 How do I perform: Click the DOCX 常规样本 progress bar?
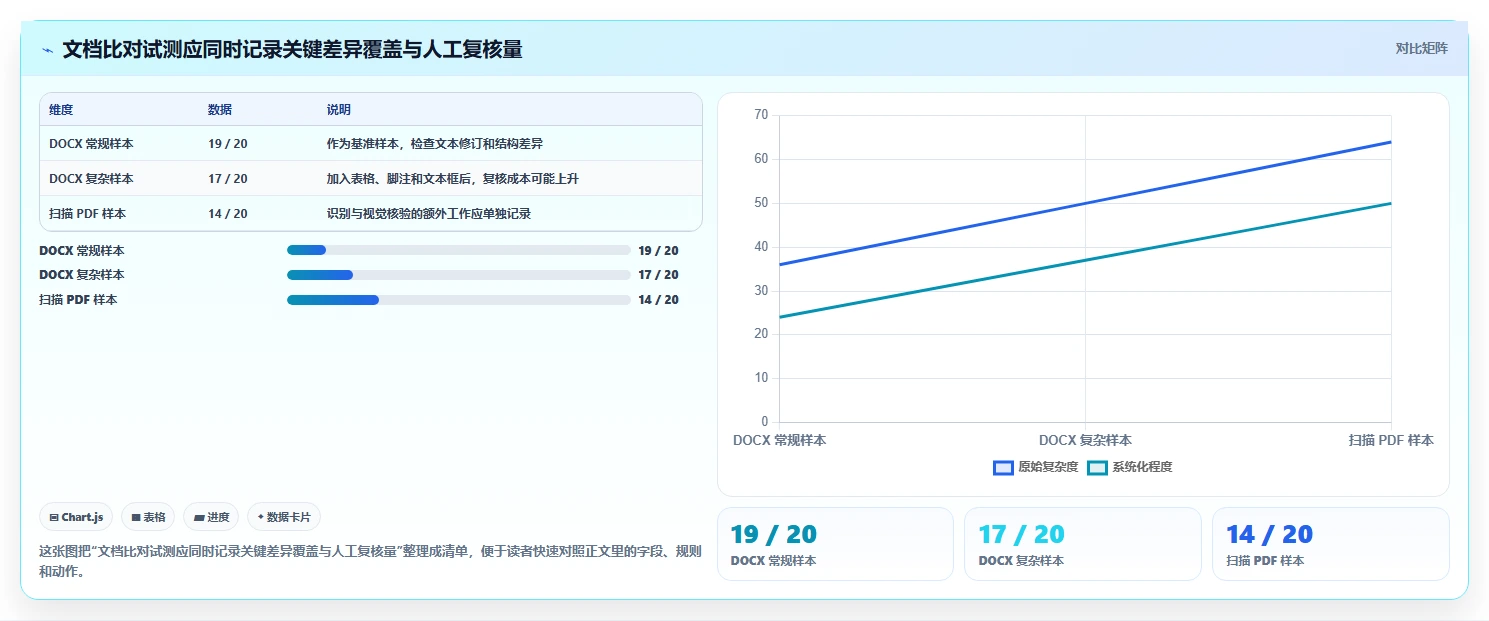[459, 250]
